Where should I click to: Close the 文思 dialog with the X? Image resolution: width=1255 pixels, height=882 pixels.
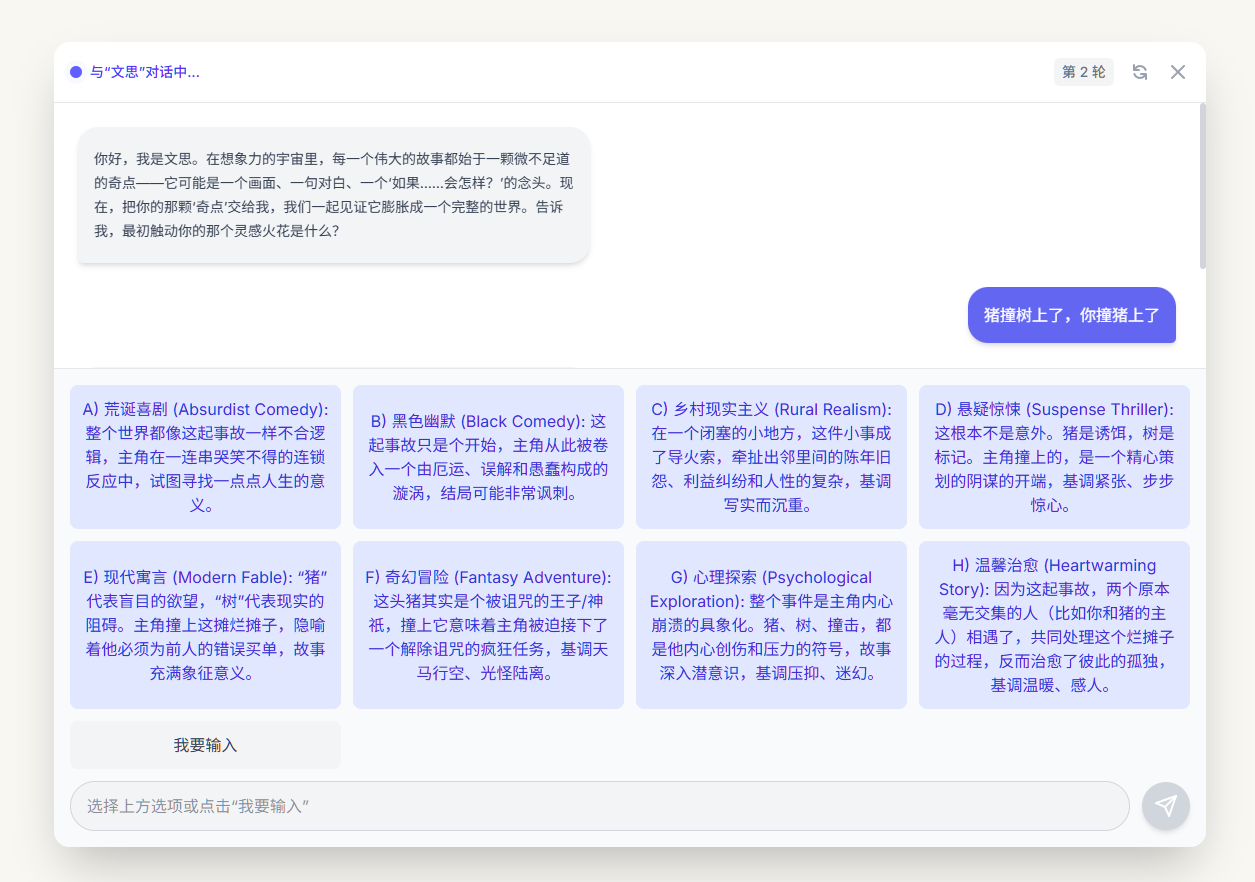point(1178,71)
